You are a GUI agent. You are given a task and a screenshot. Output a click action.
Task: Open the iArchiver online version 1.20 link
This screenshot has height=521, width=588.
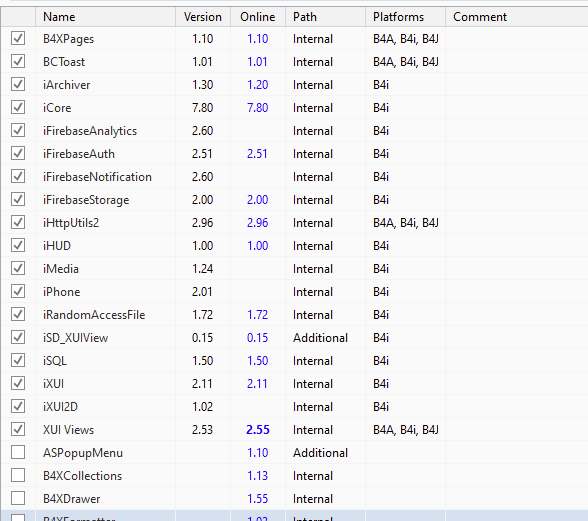[x=258, y=85]
